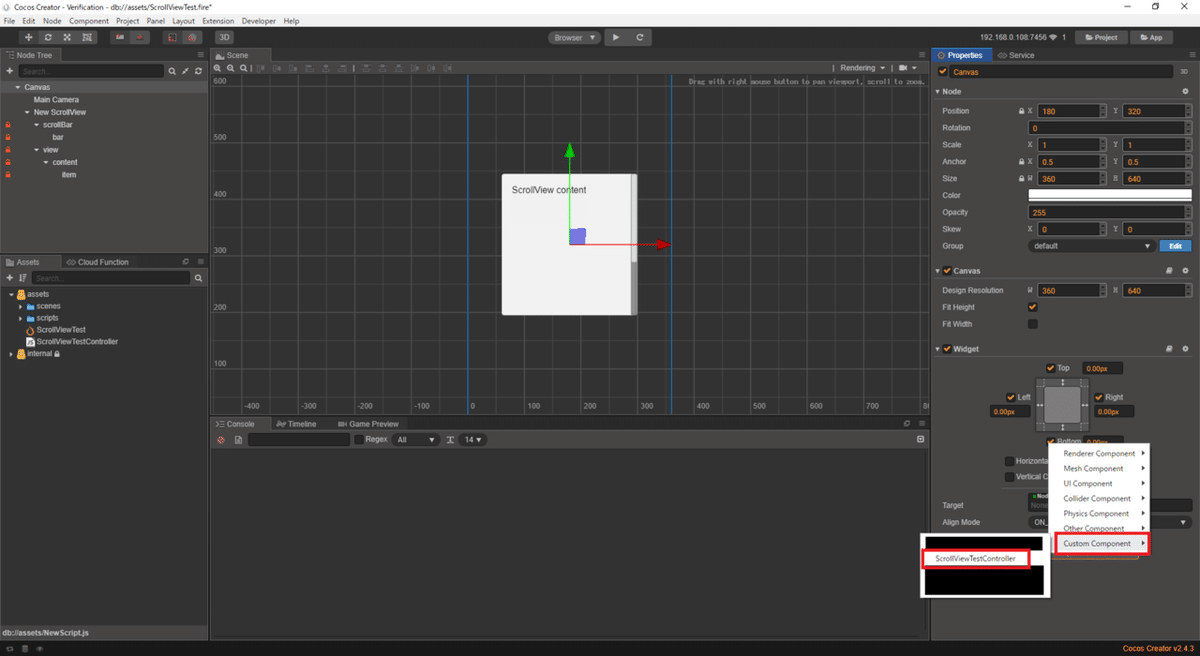Check the Fit Width checkbox
This screenshot has width=1200, height=656.
coord(1033,324)
